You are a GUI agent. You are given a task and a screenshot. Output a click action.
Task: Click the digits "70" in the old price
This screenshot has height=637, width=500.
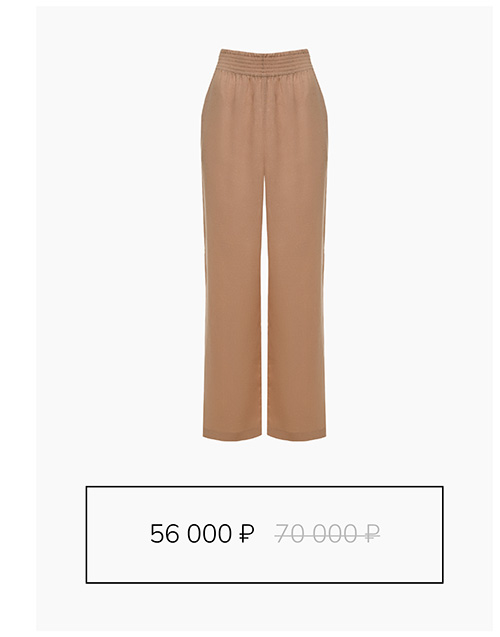click(x=290, y=534)
